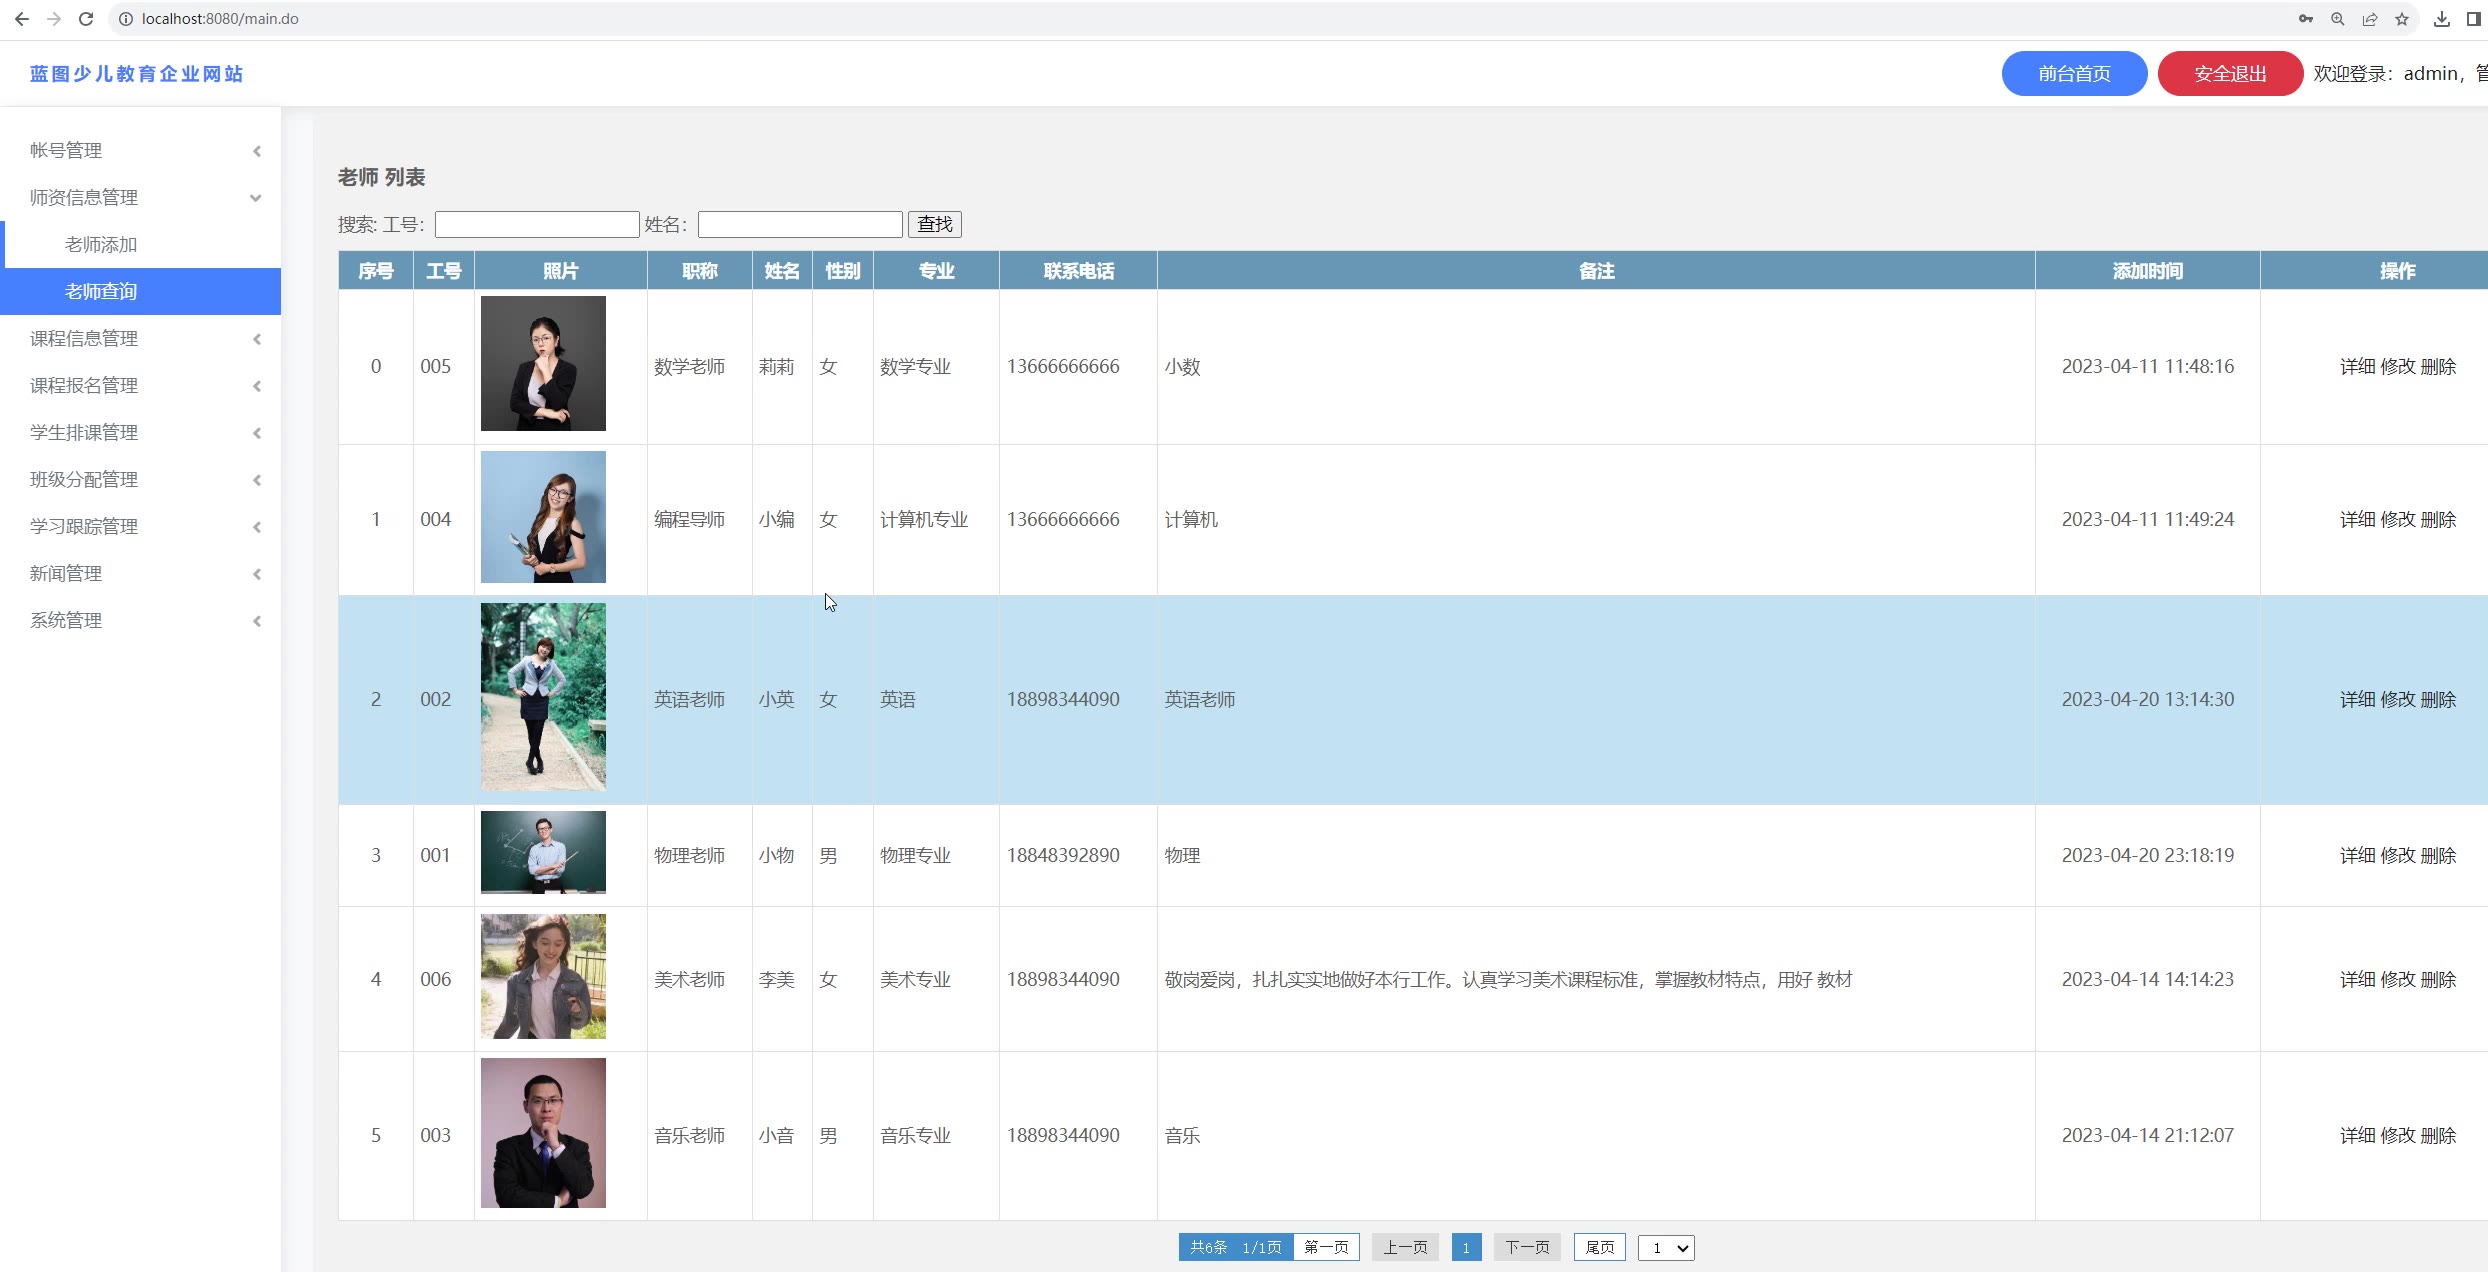Open the 老师添加 submenu item
Screen dimensions: 2488x1272
tap(101, 244)
